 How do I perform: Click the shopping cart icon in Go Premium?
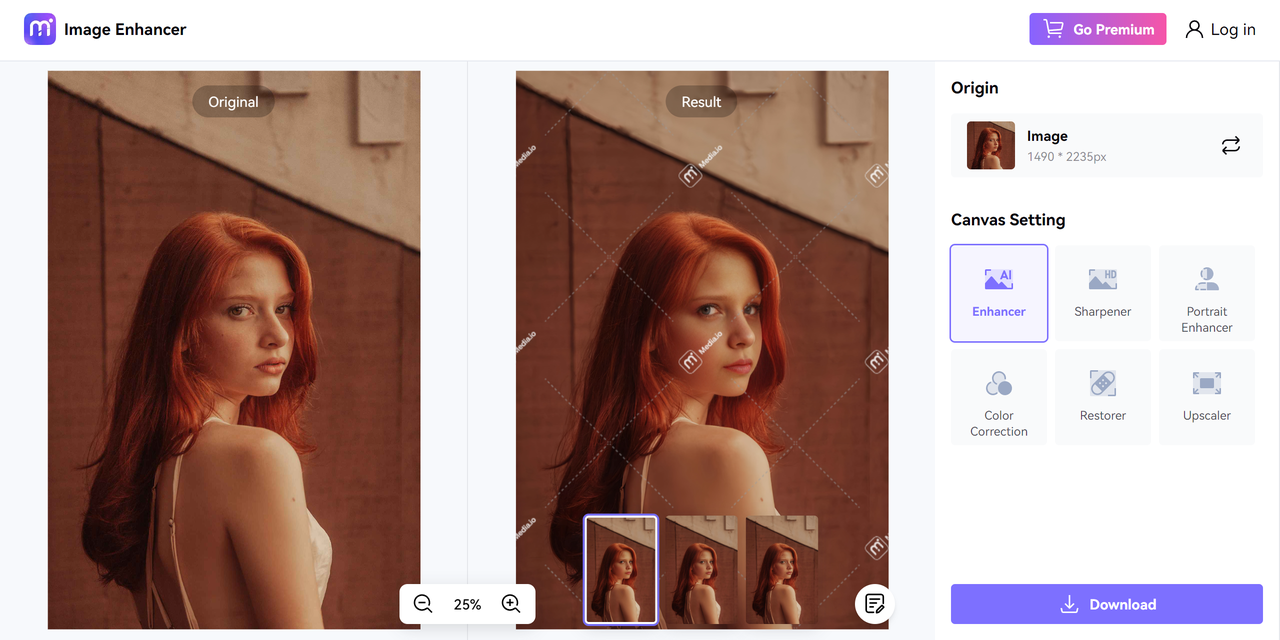1053,29
